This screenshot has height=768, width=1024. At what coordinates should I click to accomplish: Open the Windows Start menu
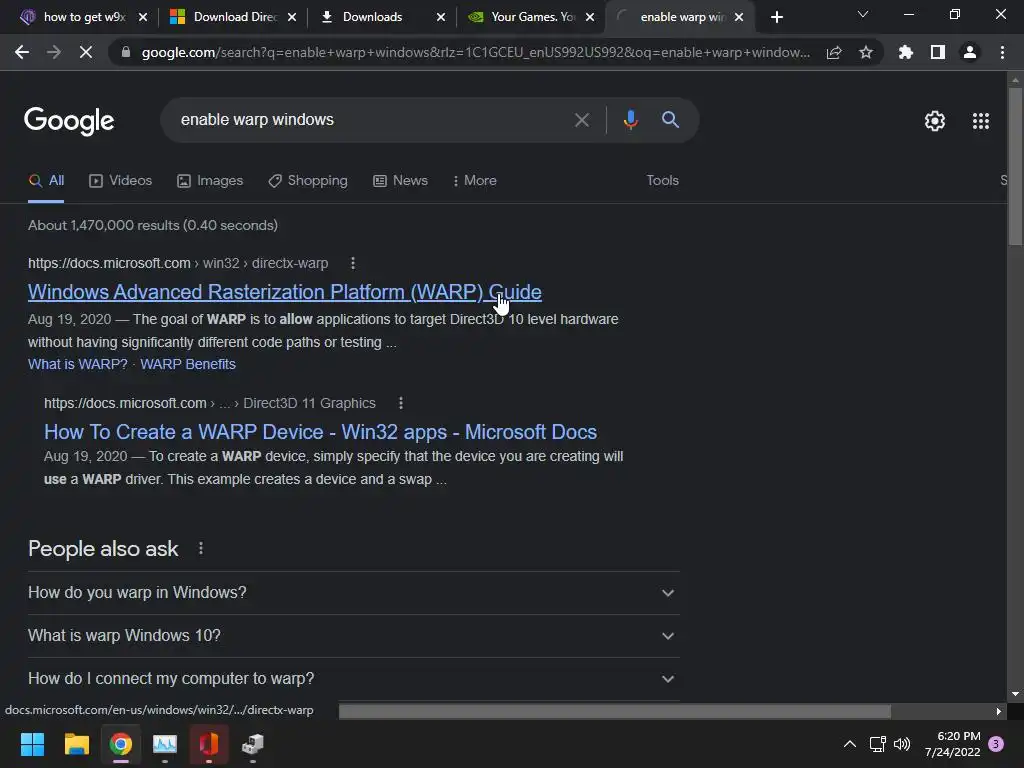pyautogui.click(x=32, y=744)
